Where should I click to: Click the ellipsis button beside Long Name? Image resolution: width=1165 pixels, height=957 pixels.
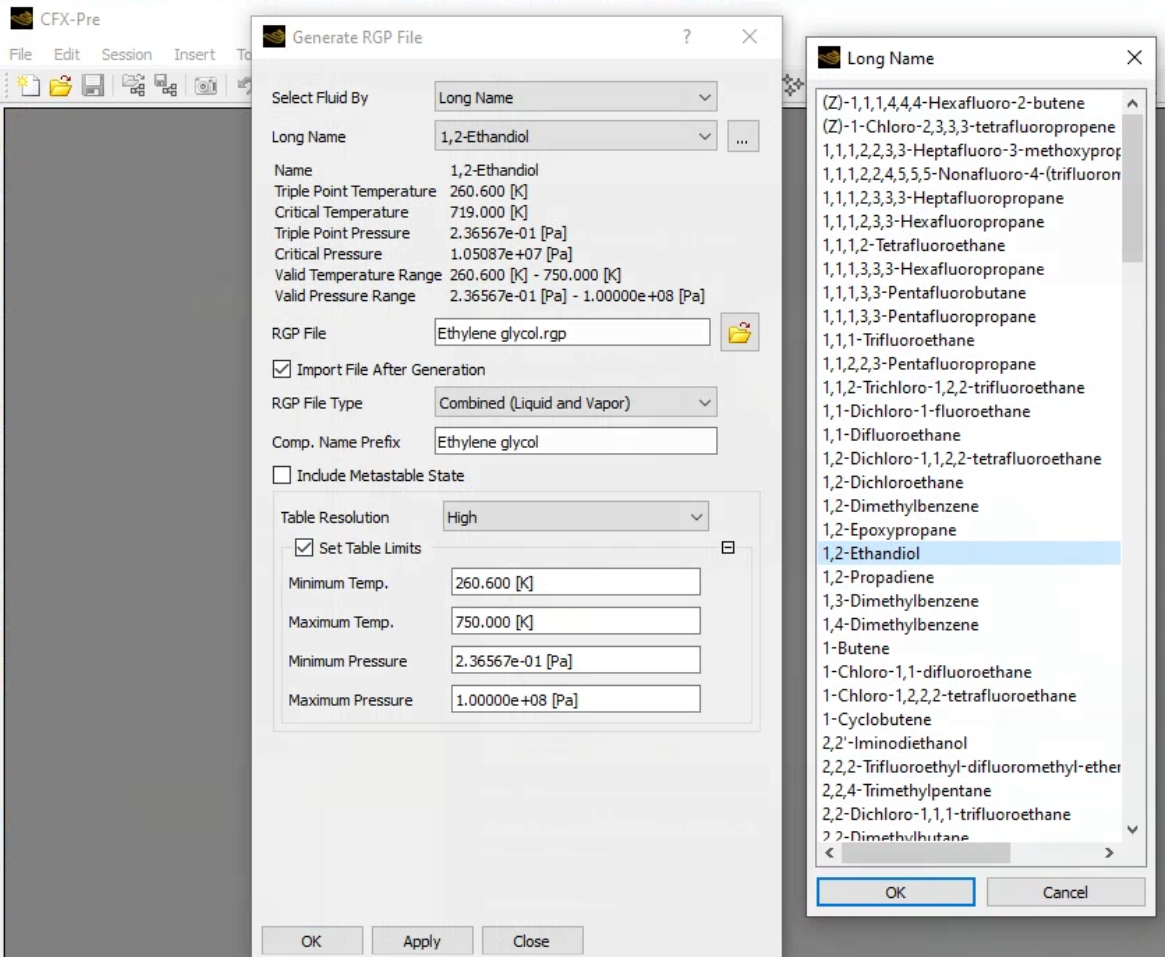tap(742, 136)
